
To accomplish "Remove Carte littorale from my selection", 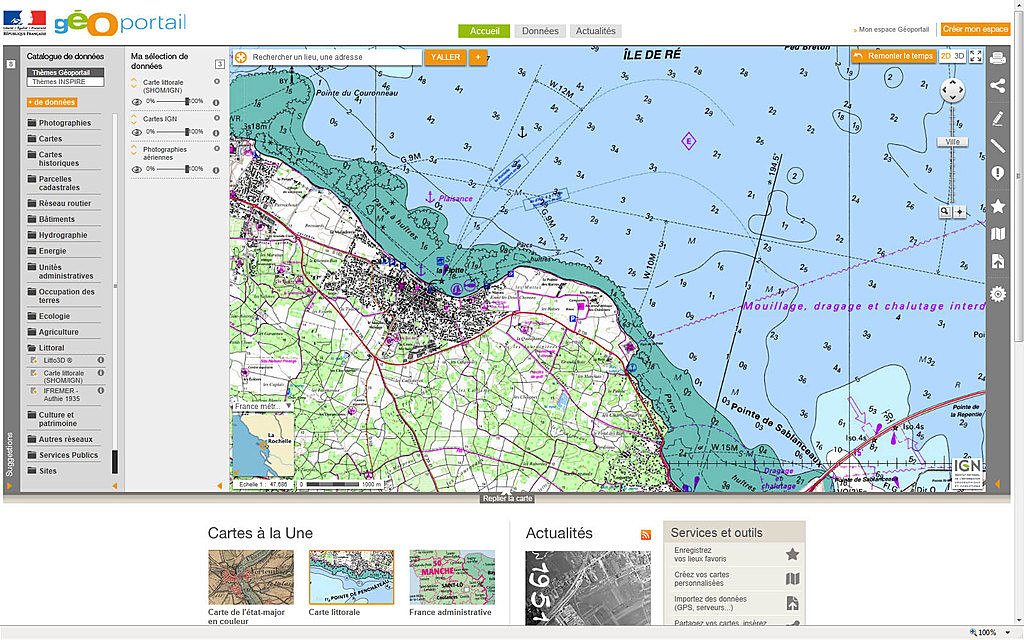I will pyautogui.click(x=217, y=82).
